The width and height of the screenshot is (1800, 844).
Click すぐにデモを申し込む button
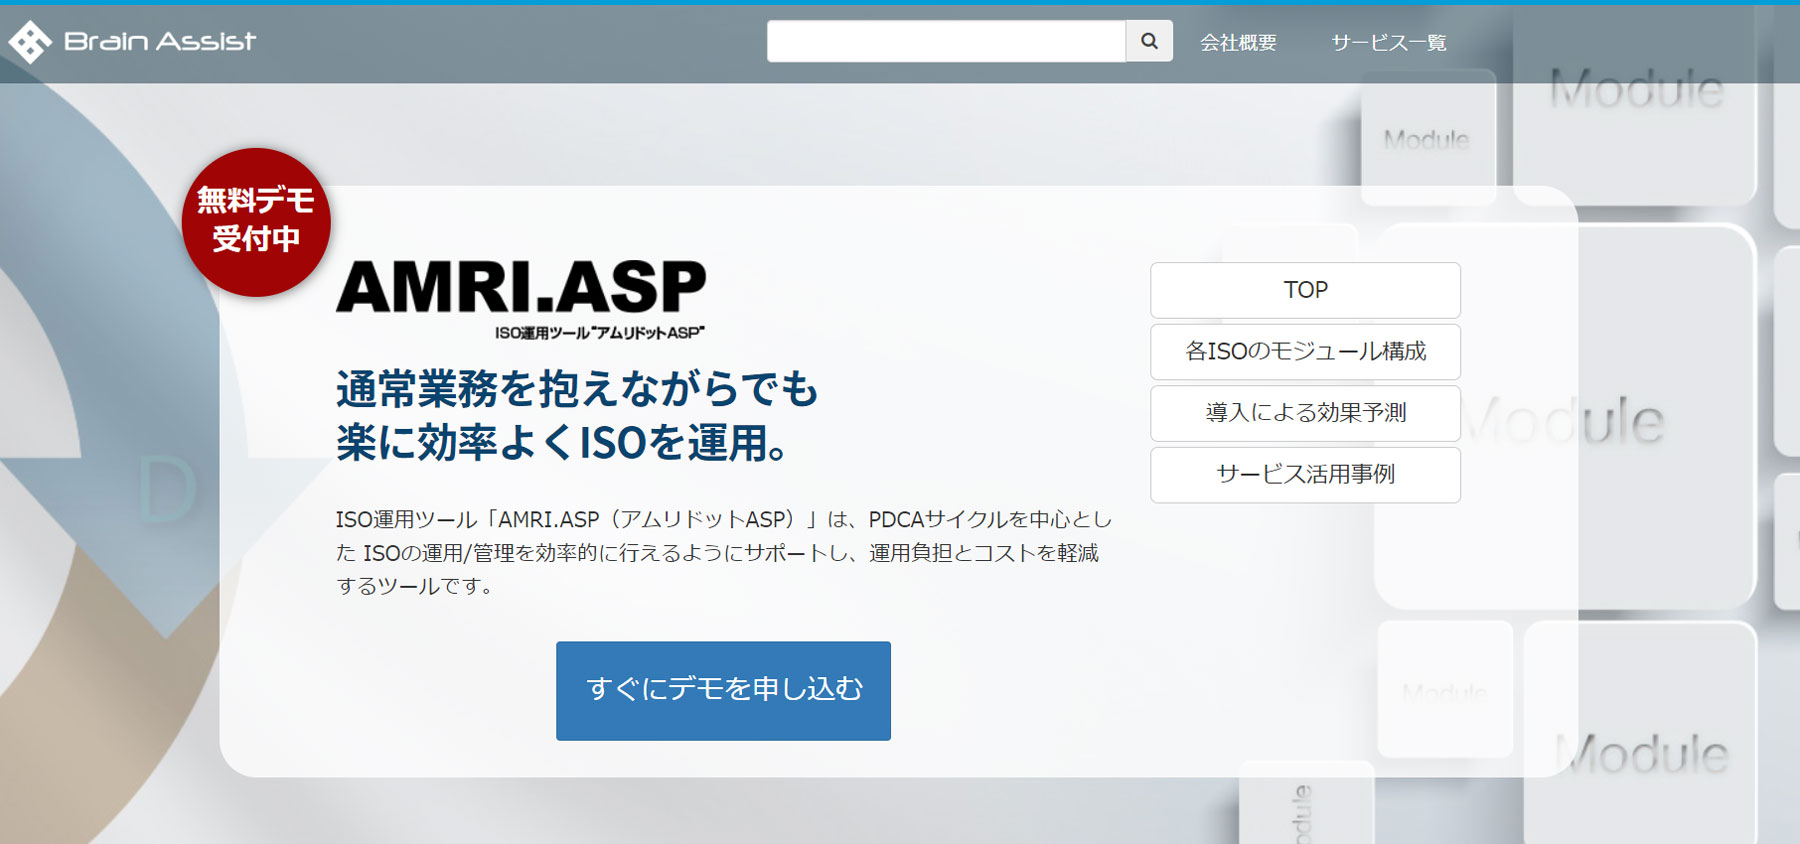tap(723, 690)
